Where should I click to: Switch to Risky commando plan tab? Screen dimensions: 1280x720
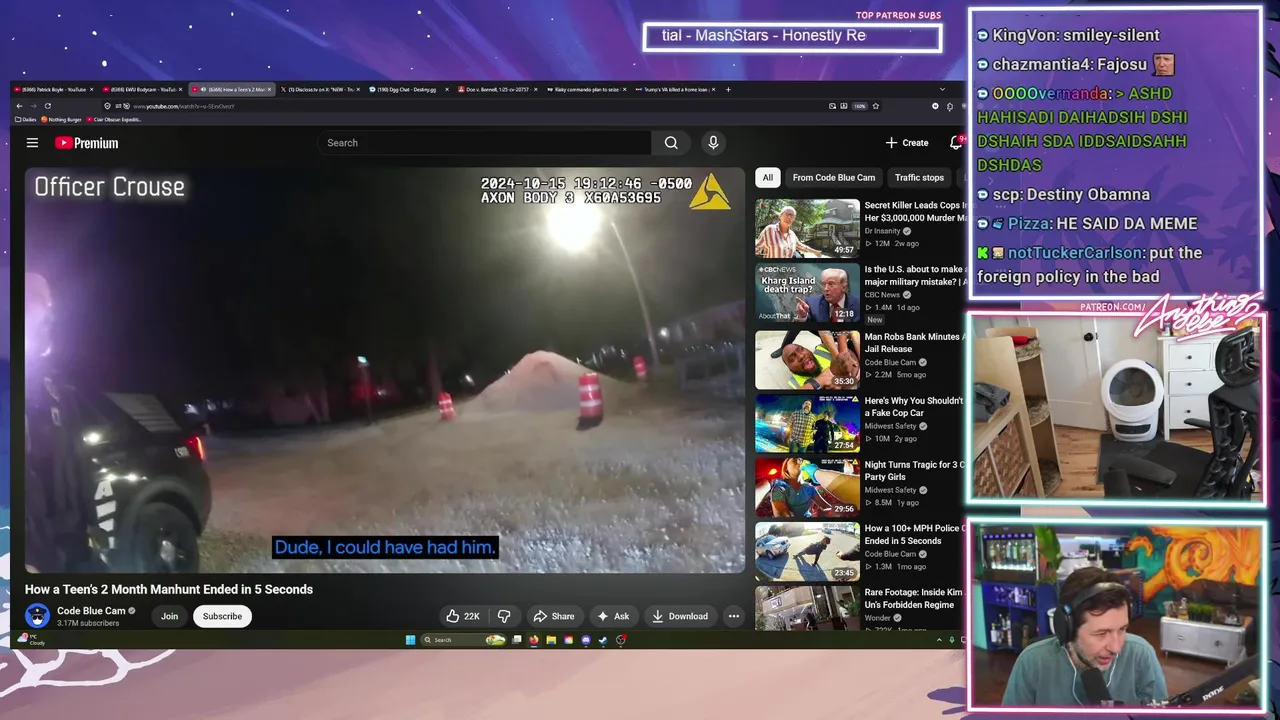[x=585, y=89]
